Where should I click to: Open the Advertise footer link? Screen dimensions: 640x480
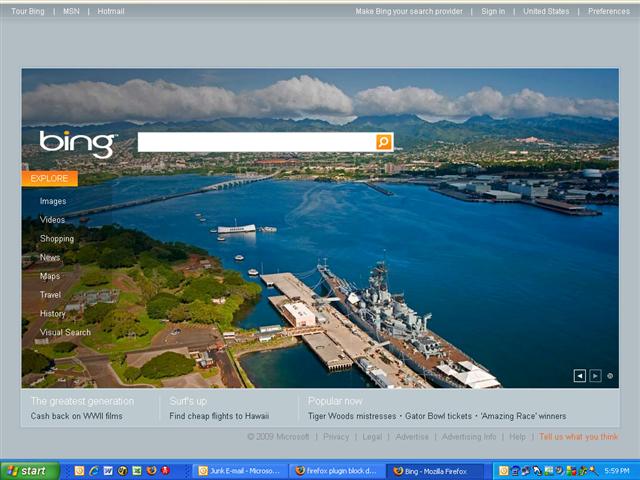point(412,437)
